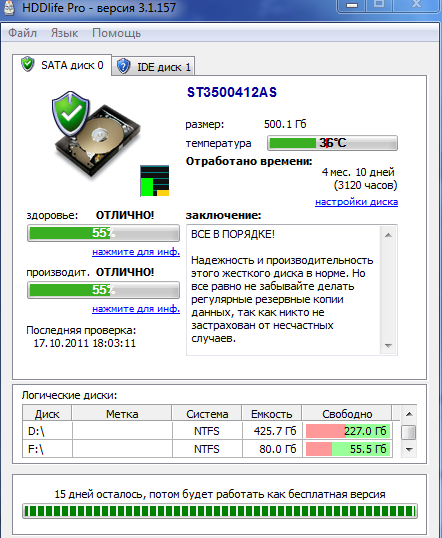Image resolution: width=442 pixels, height=538 pixels.
Task: Select the D:\ drive row
Action: click(208, 431)
